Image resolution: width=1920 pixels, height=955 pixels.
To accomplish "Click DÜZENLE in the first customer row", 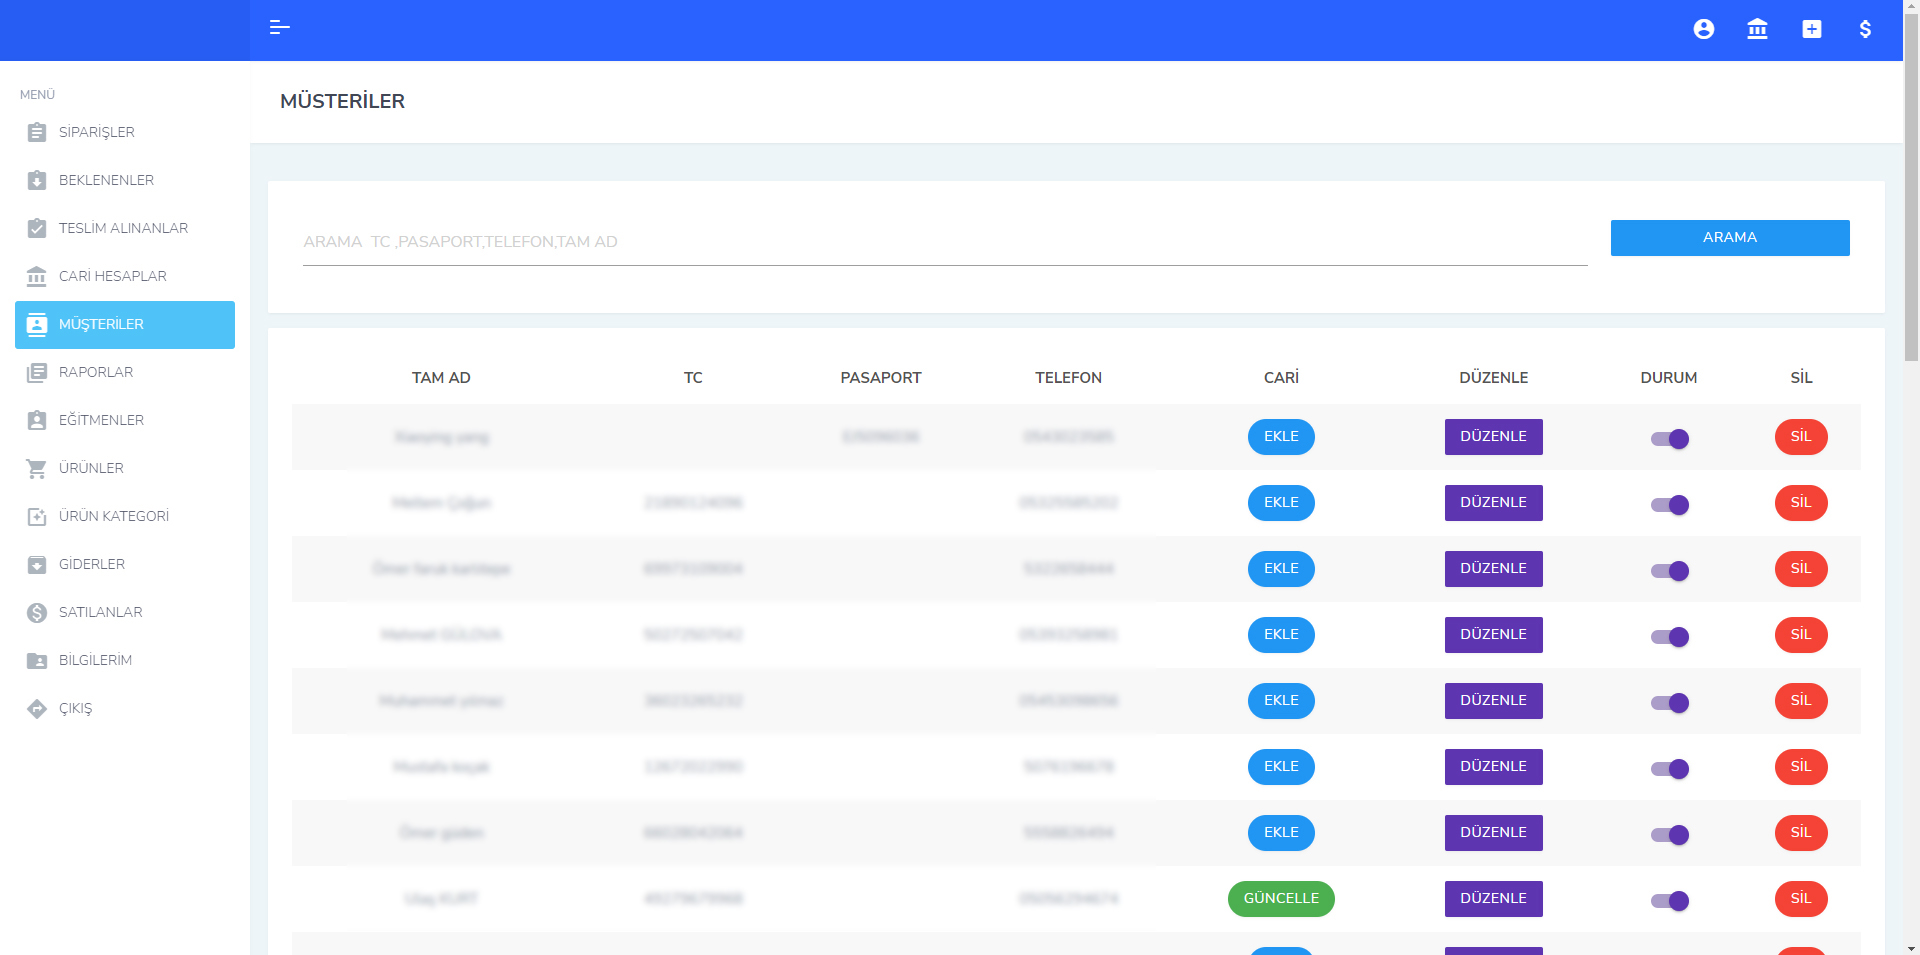I will click(1493, 437).
